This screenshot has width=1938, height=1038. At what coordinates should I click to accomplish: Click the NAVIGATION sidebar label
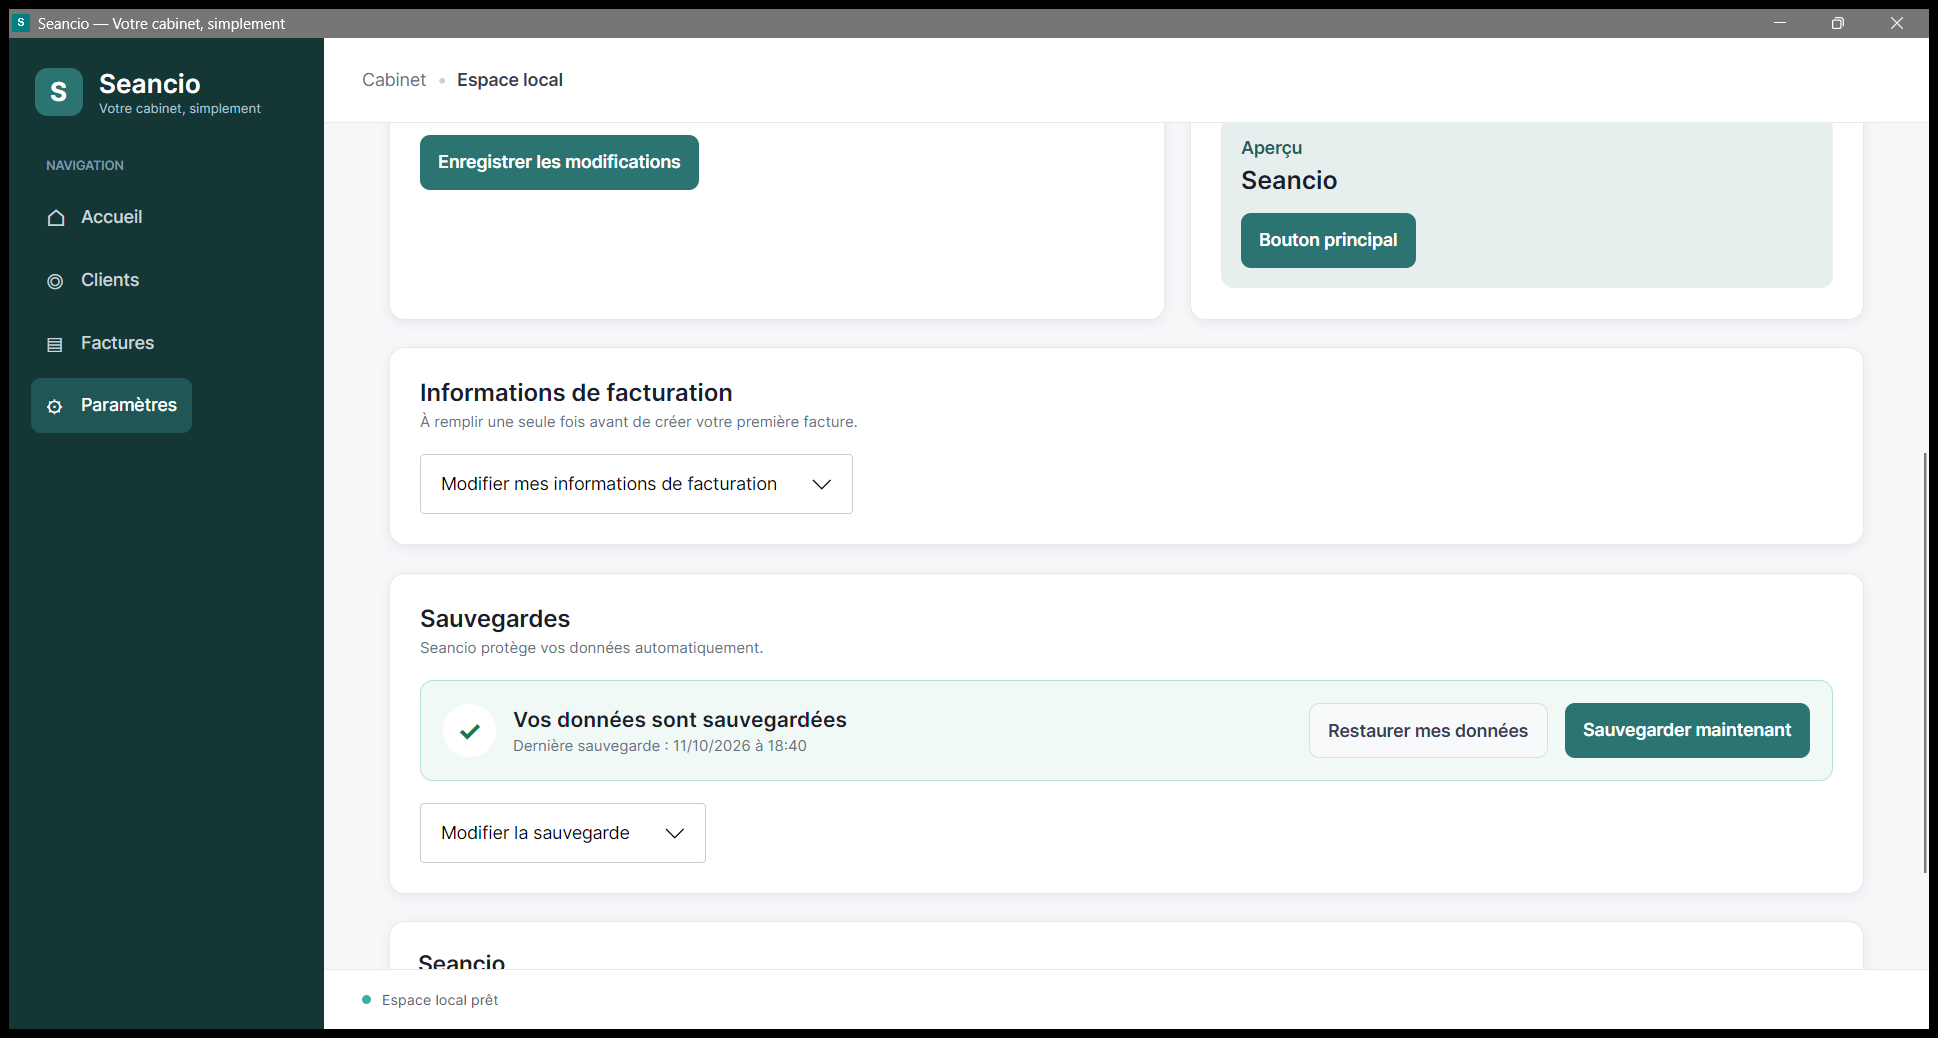[x=85, y=166]
